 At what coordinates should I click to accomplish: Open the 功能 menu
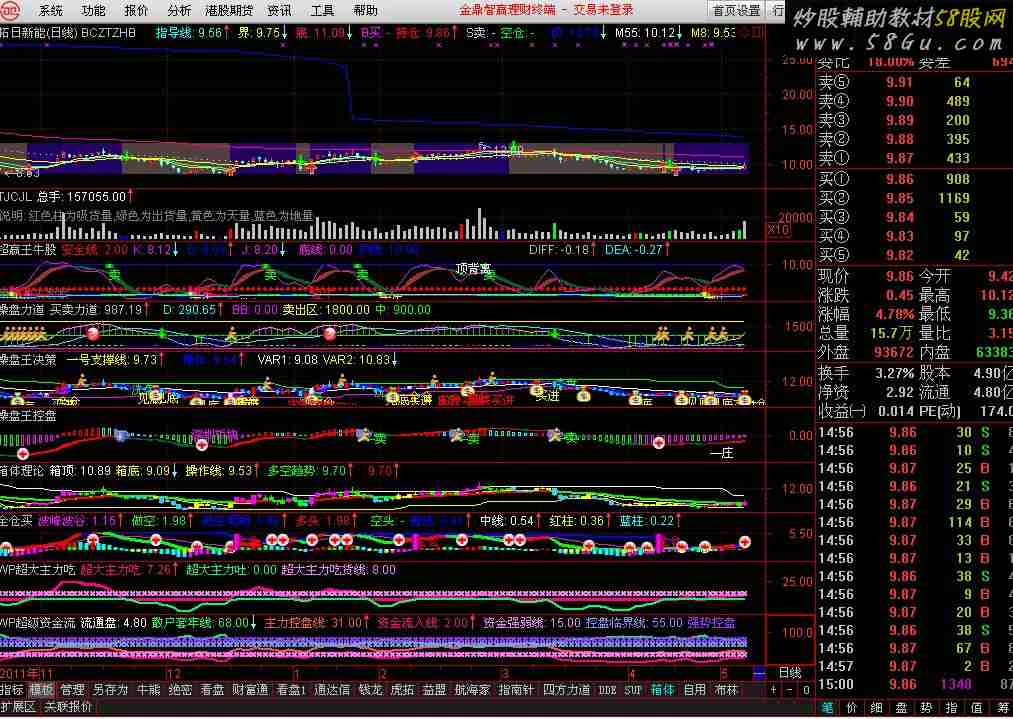[94, 10]
